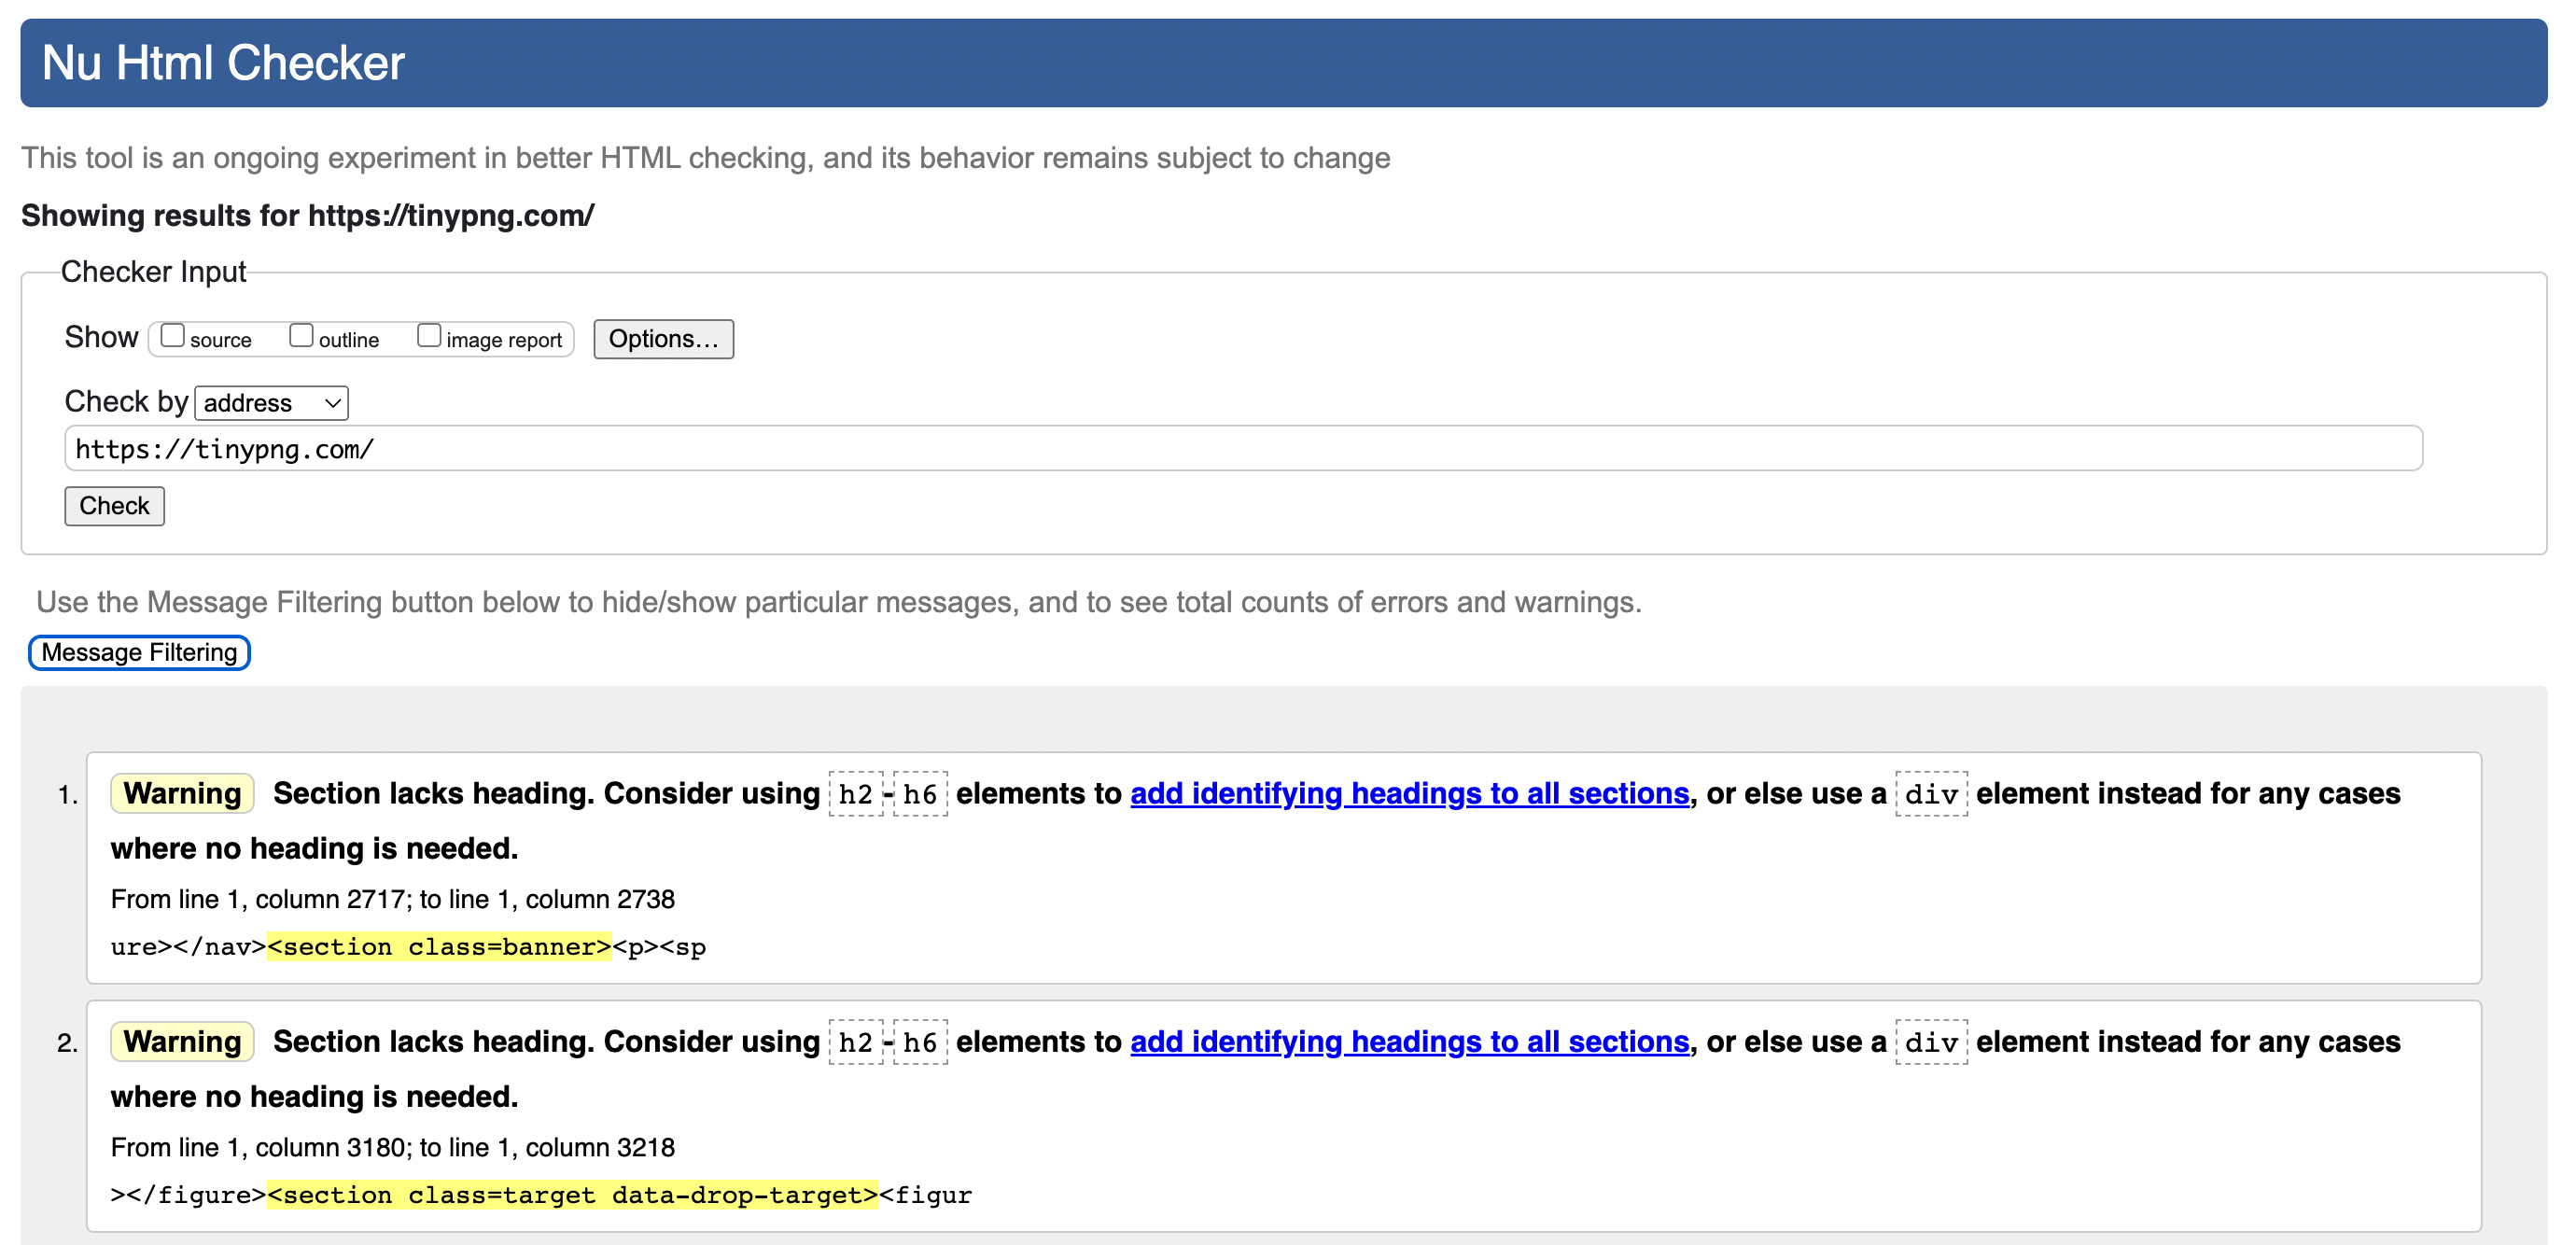Enable the source checkbox
Image resolution: width=2576 pixels, height=1245 pixels.
pos(173,336)
